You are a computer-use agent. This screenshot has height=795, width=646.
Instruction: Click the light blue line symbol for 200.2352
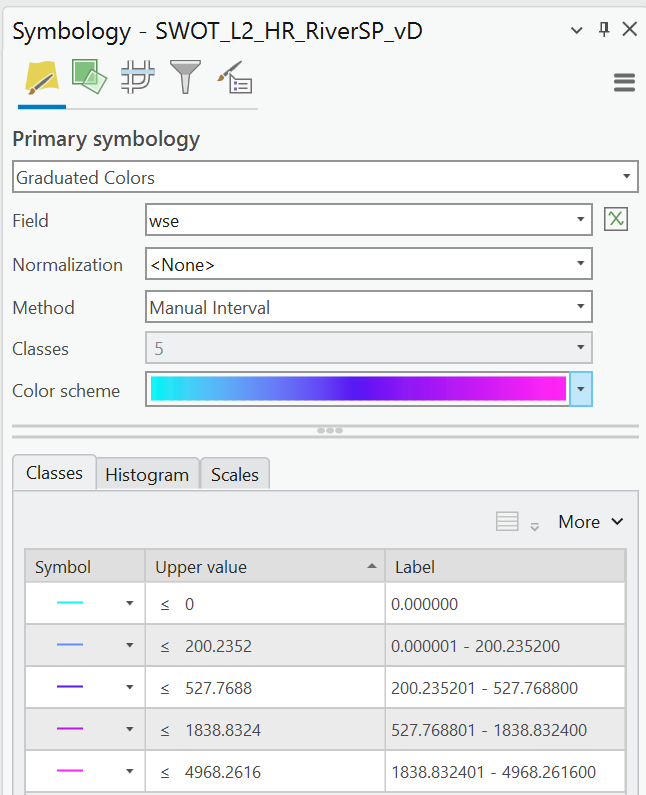[x=70, y=645]
